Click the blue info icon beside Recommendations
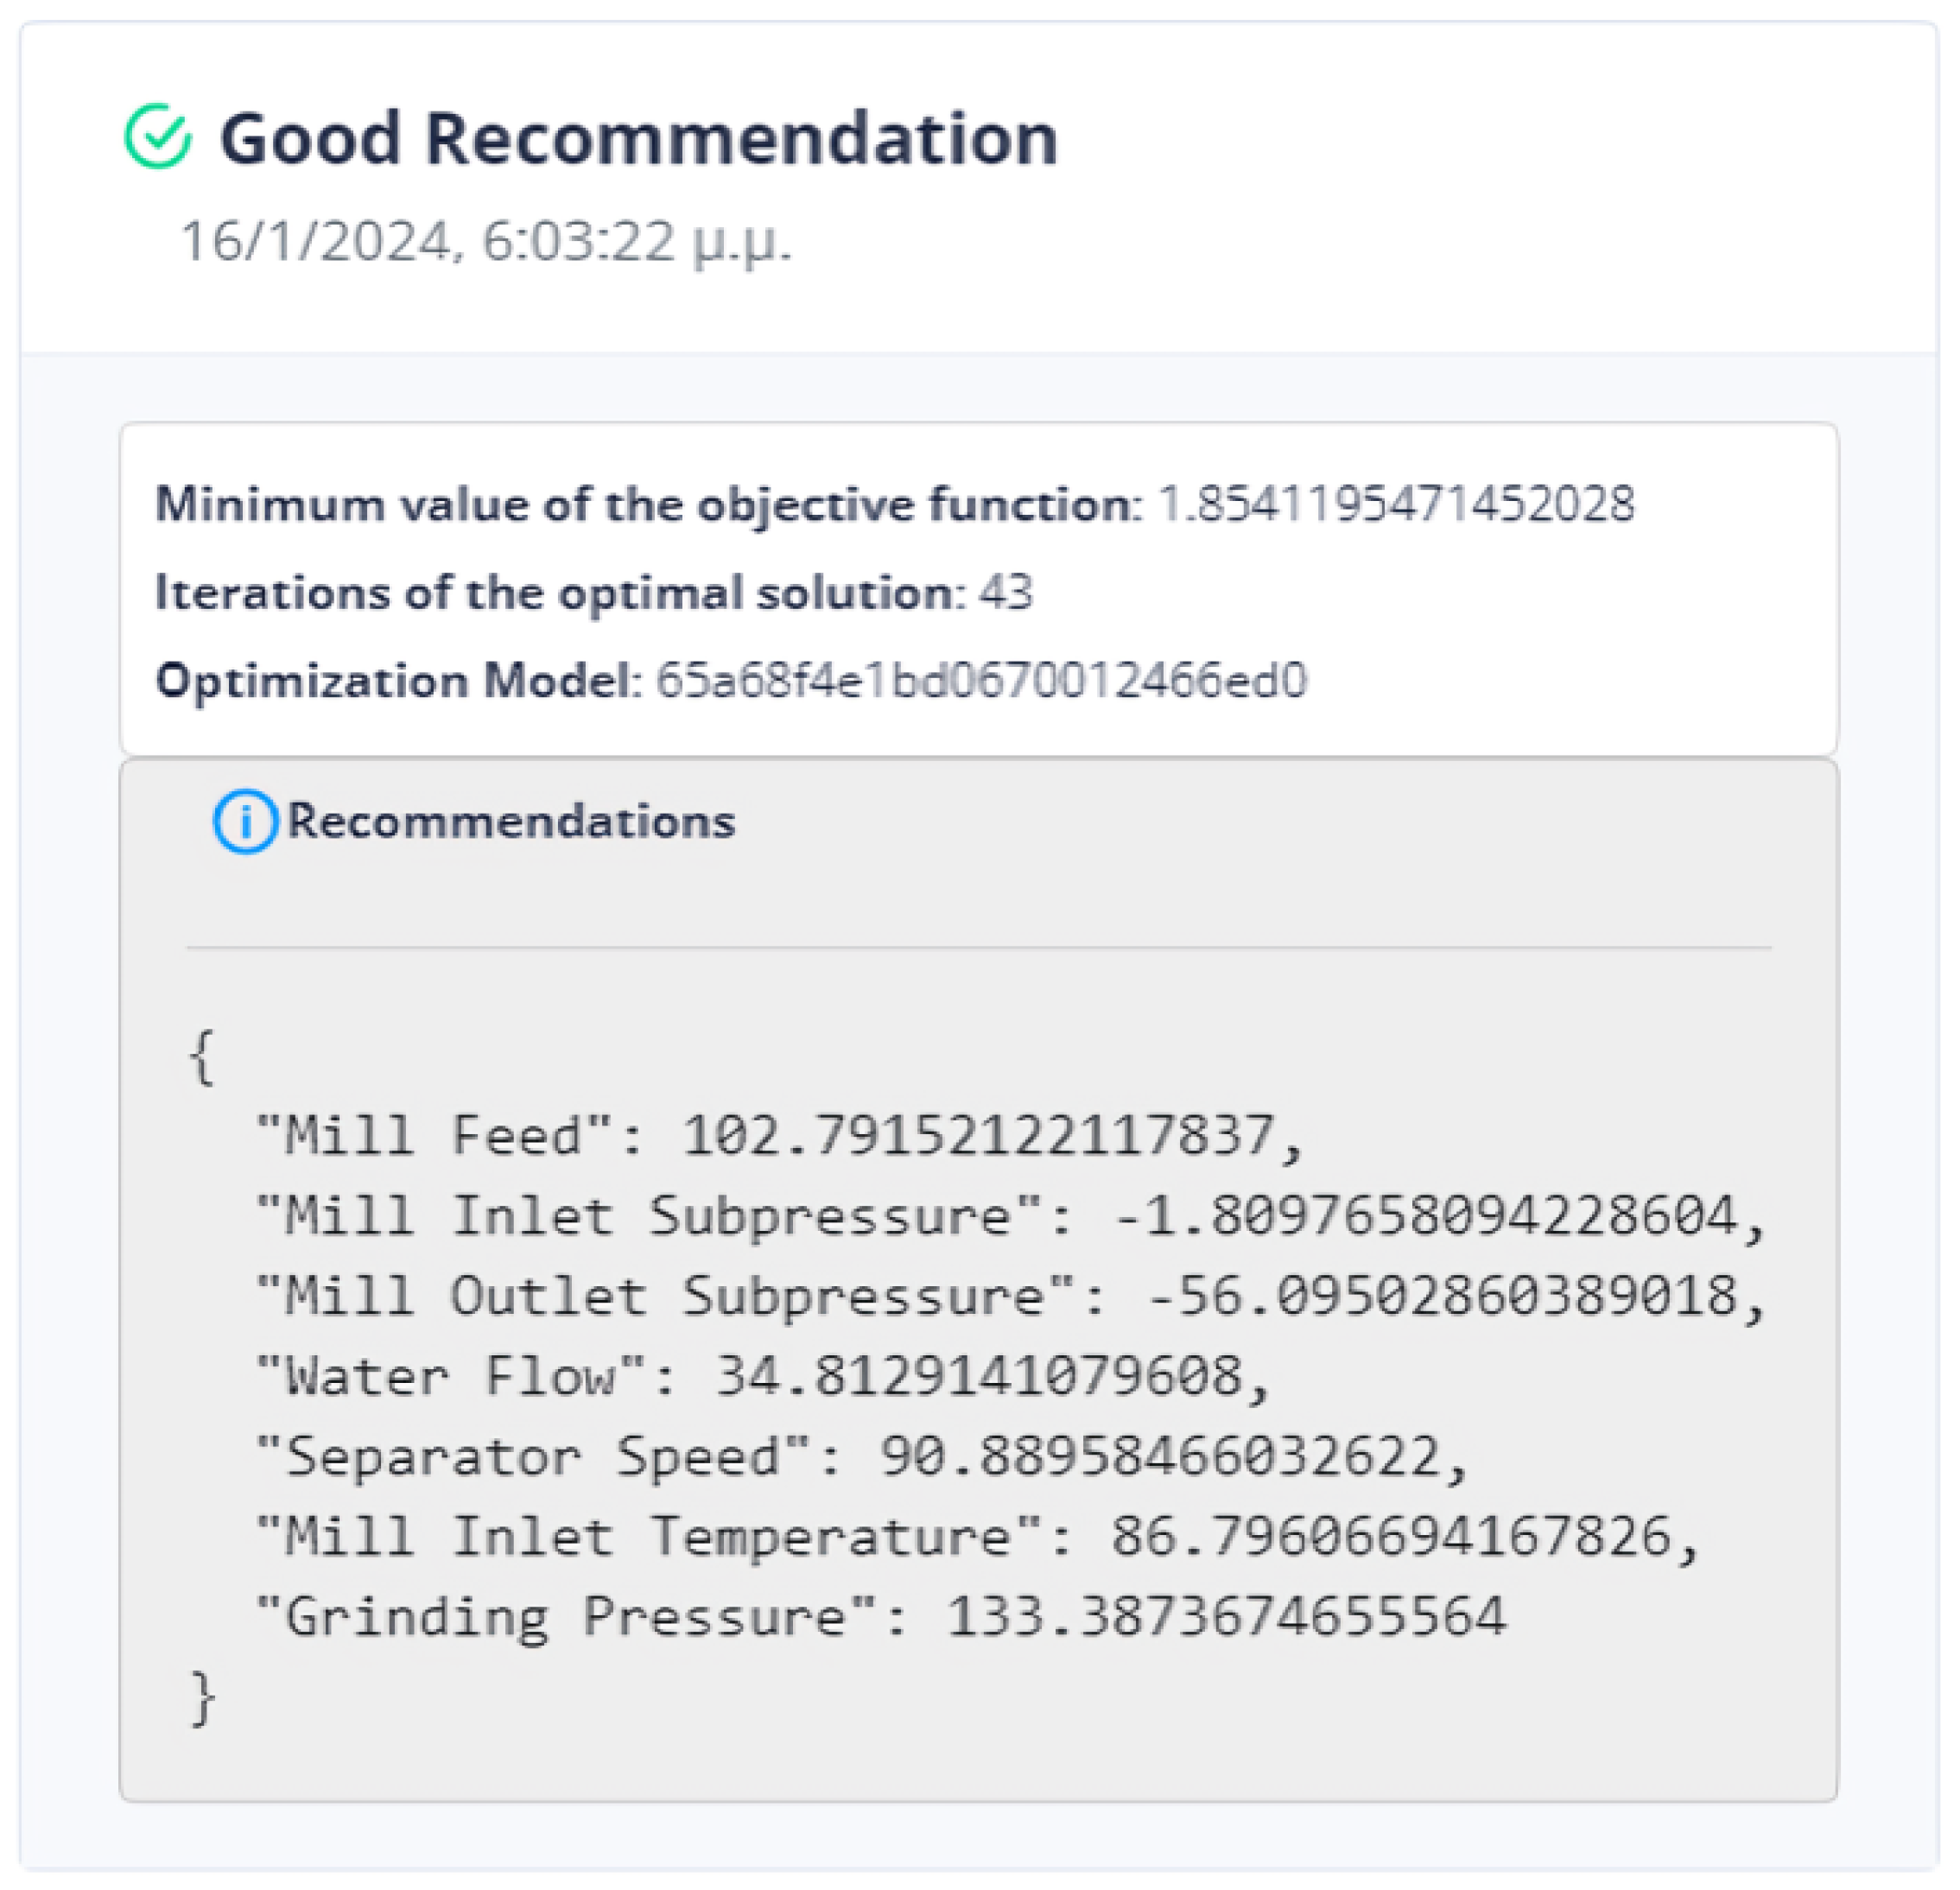Image resolution: width=1960 pixels, height=1890 pixels. (x=244, y=822)
